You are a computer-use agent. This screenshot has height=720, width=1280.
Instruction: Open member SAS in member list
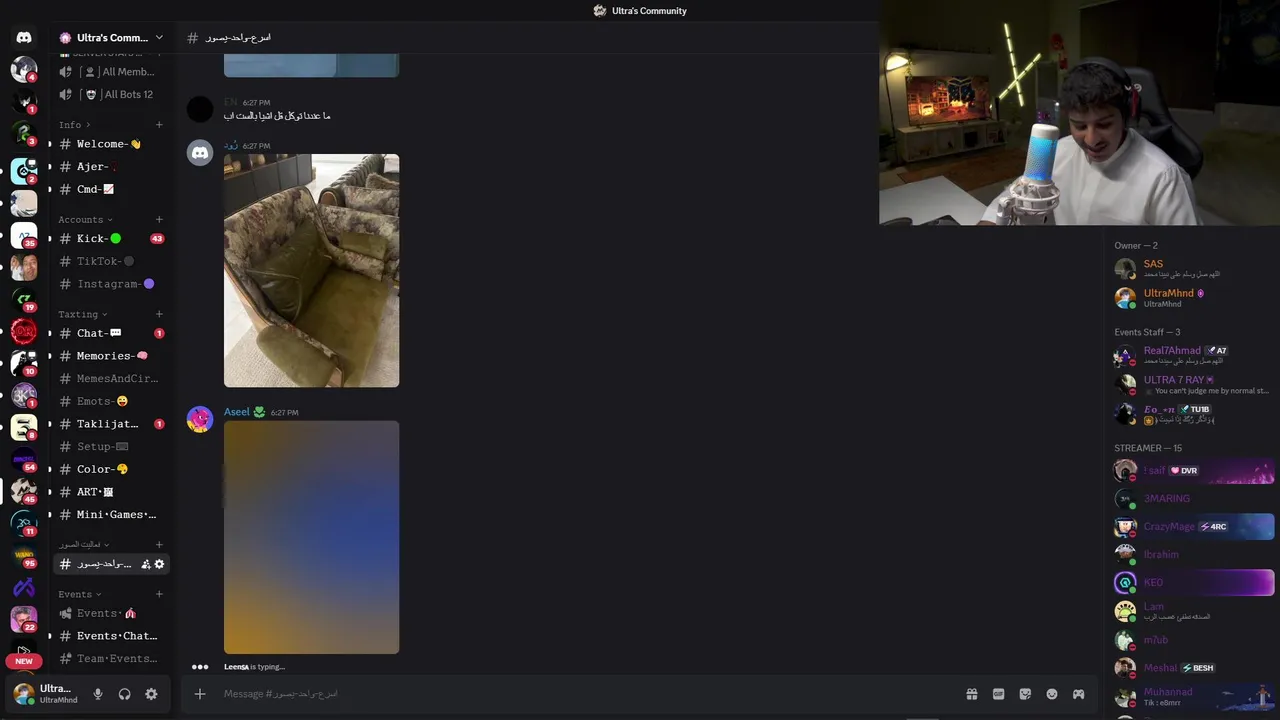(1193, 268)
